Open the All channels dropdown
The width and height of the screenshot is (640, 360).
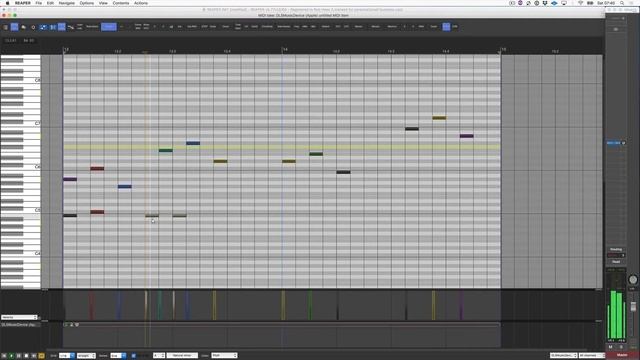591,356
